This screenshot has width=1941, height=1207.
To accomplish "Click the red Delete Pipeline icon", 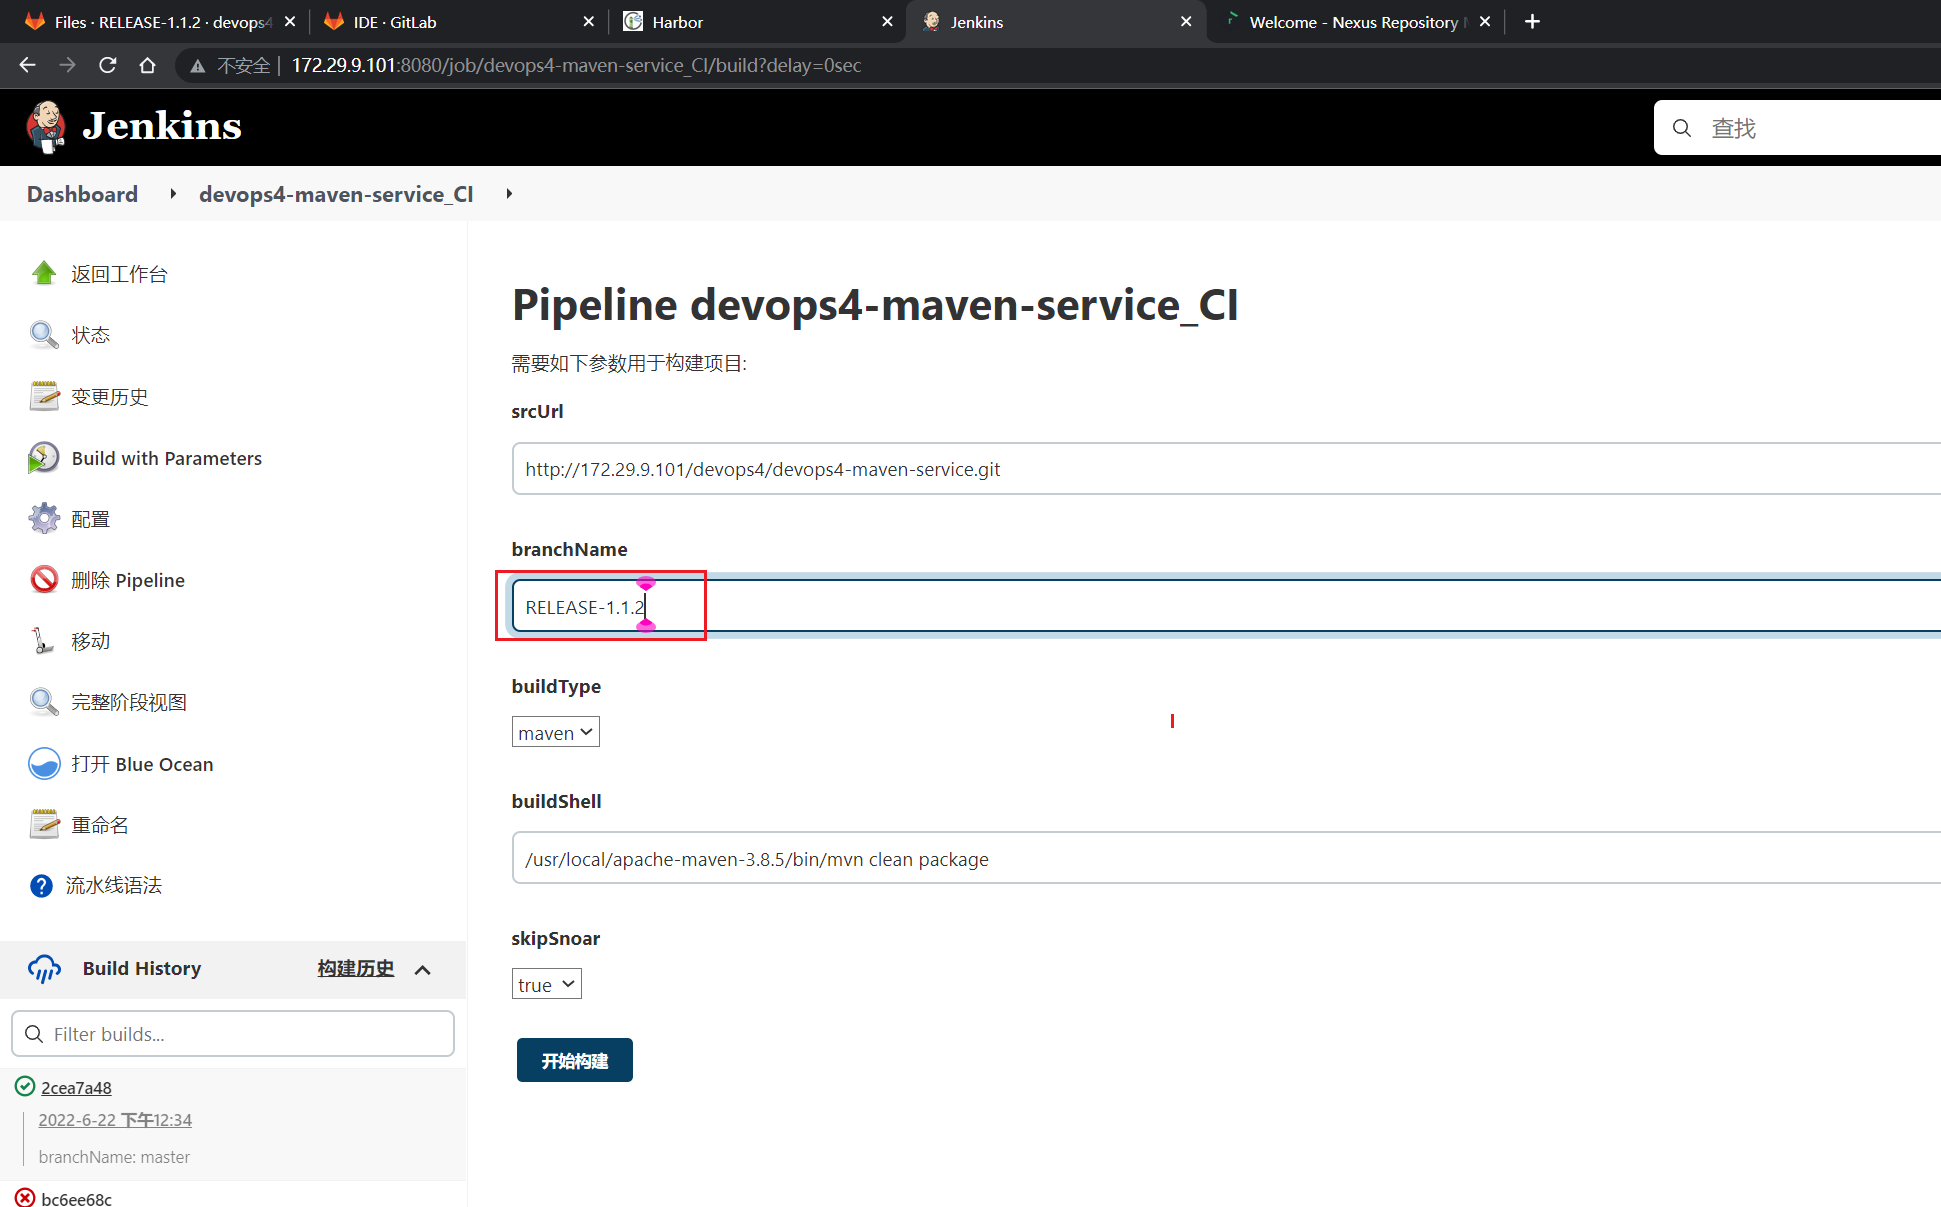I will [x=44, y=579].
